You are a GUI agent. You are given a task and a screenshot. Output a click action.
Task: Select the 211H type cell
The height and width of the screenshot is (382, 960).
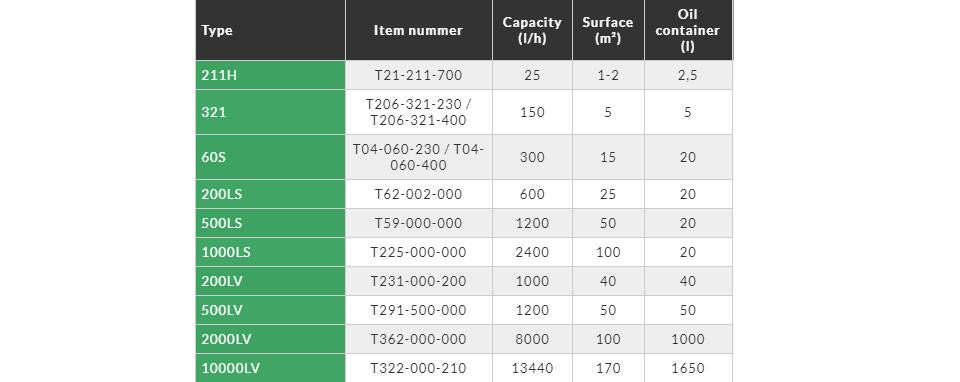[x=271, y=75]
